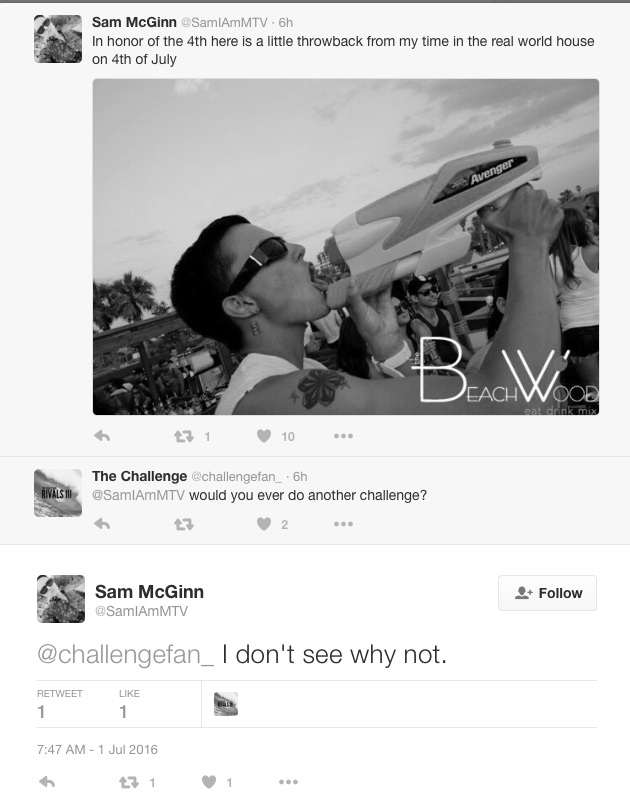
Task: Open the @challengefan_ mention in main tweet
Action: click(x=125, y=655)
